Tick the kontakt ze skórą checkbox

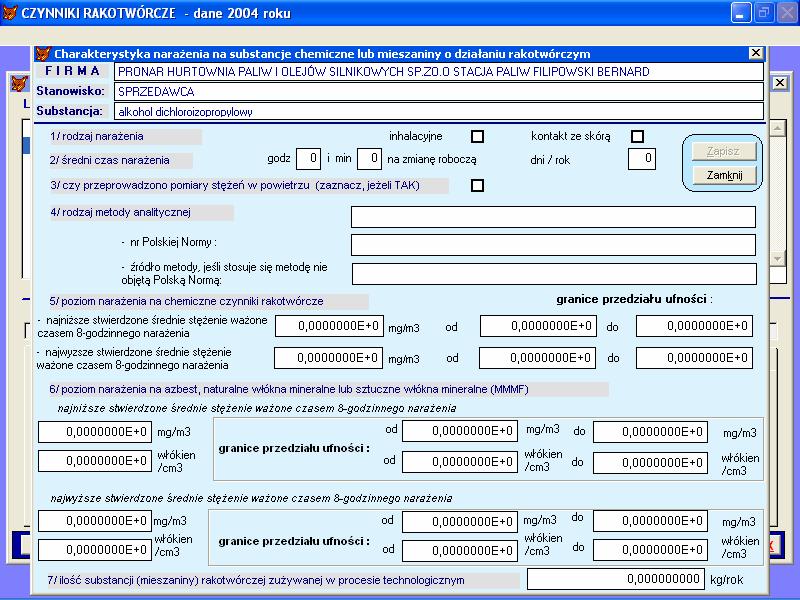pyautogui.click(x=637, y=136)
